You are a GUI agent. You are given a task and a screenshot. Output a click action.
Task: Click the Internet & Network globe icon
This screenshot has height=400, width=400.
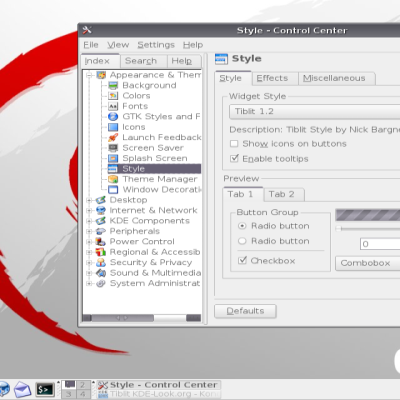click(x=101, y=210)
